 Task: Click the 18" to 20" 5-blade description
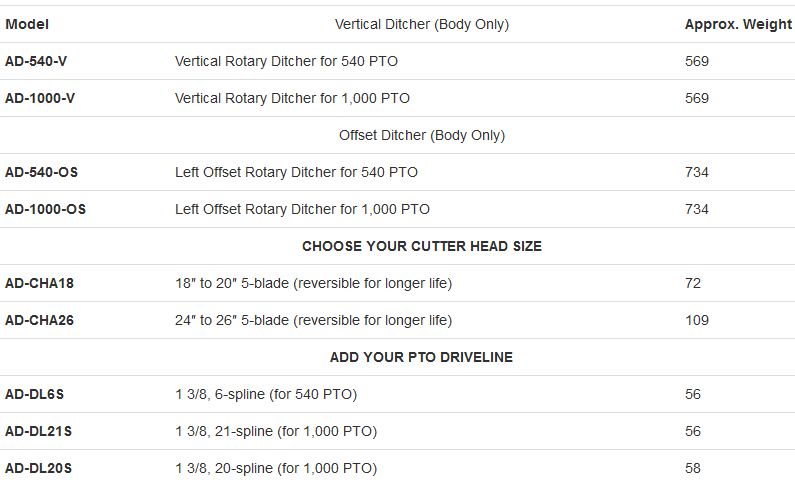(313, 283)
